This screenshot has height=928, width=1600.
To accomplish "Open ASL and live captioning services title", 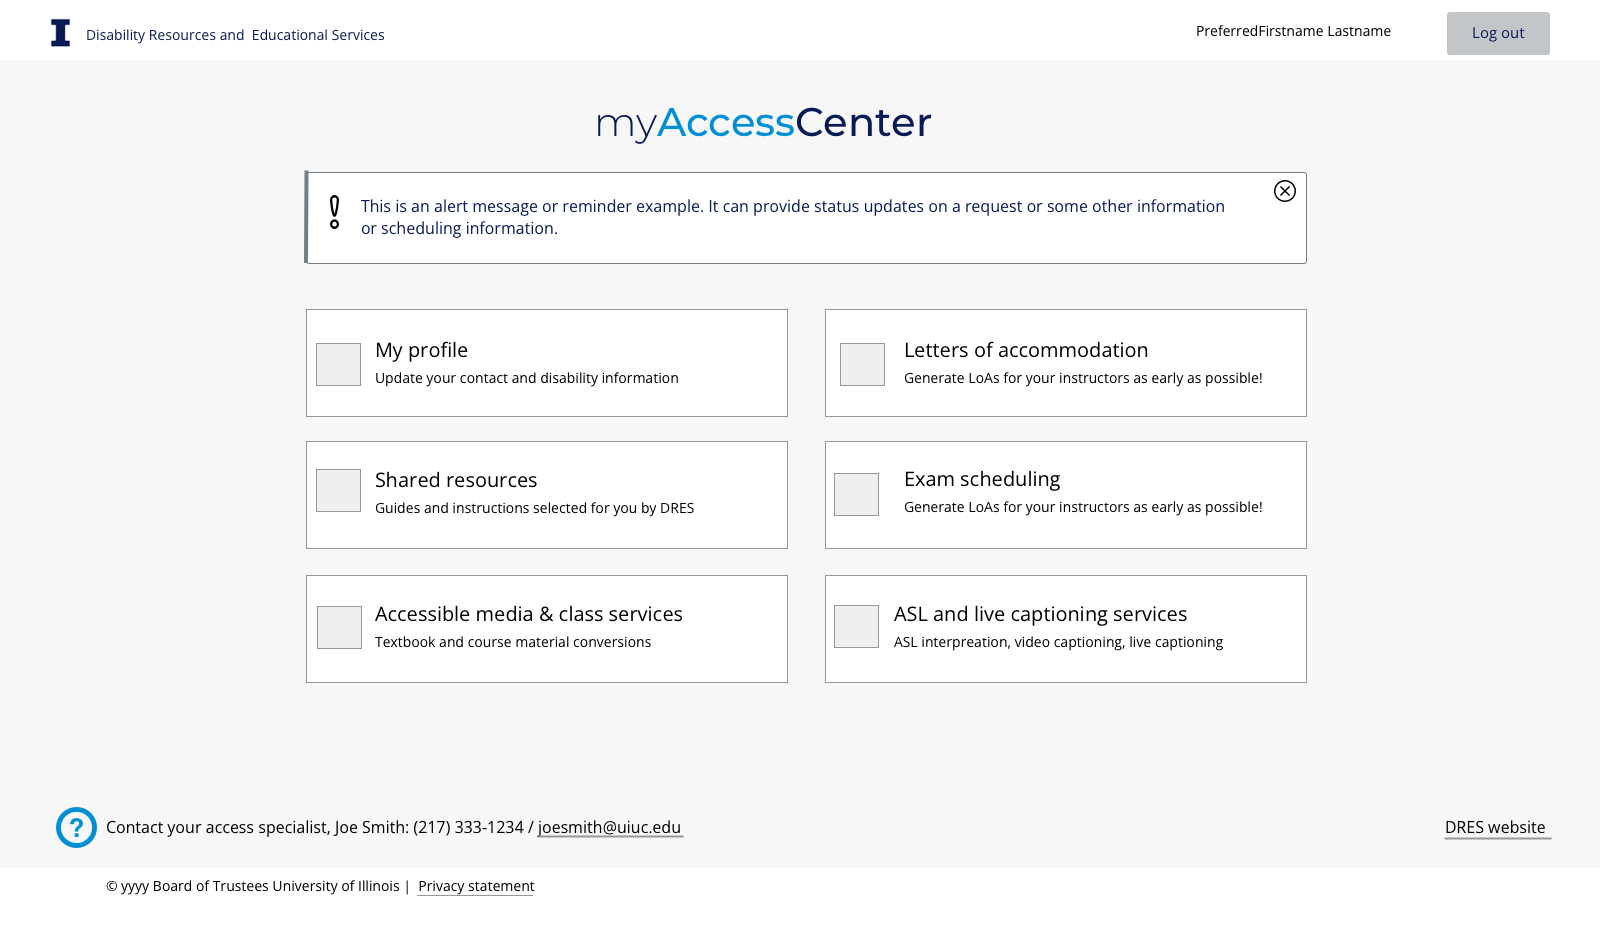I will click(x=1040, y=614).
